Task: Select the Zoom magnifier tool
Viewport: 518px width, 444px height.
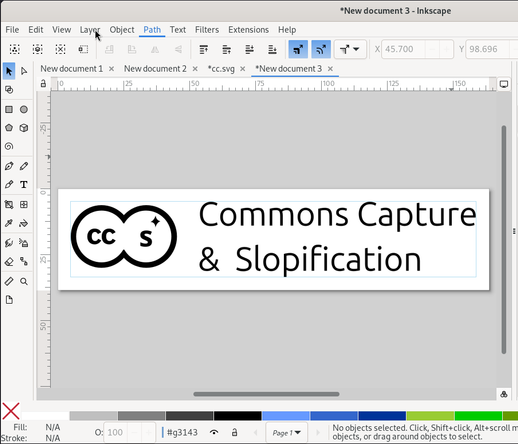Action: point(24,281)
